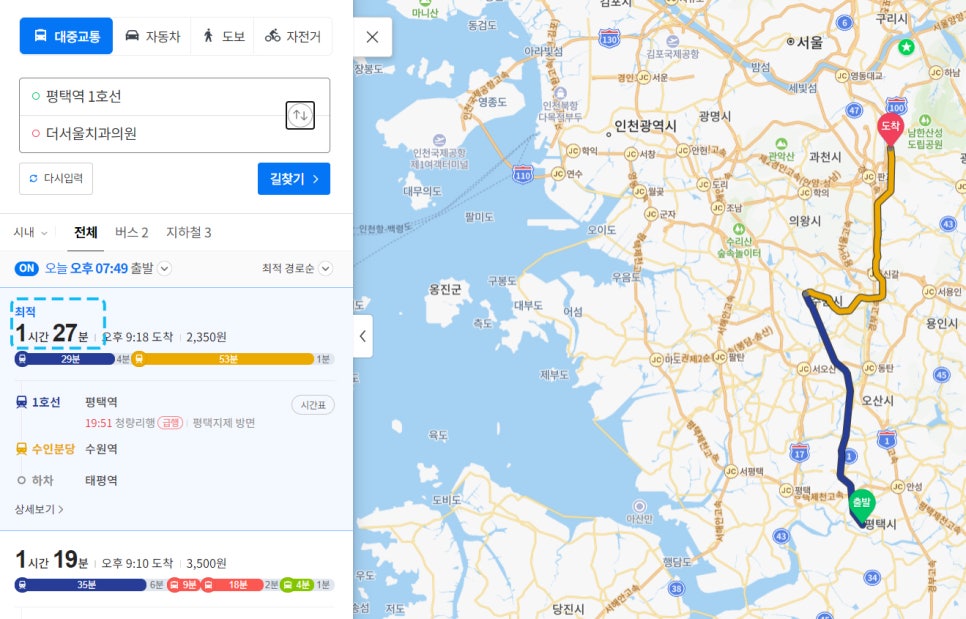The width and height of the screenshot is (966, 619).
Task: Switch to the 버스 2 tab
Action: coord(131,233)
